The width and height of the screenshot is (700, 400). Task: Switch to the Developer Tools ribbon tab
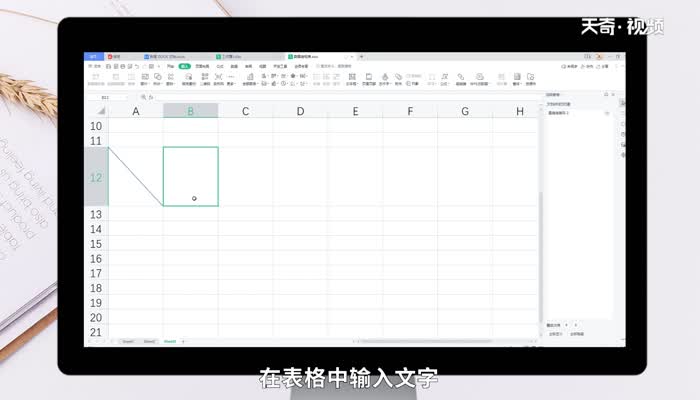coord(281,66)
